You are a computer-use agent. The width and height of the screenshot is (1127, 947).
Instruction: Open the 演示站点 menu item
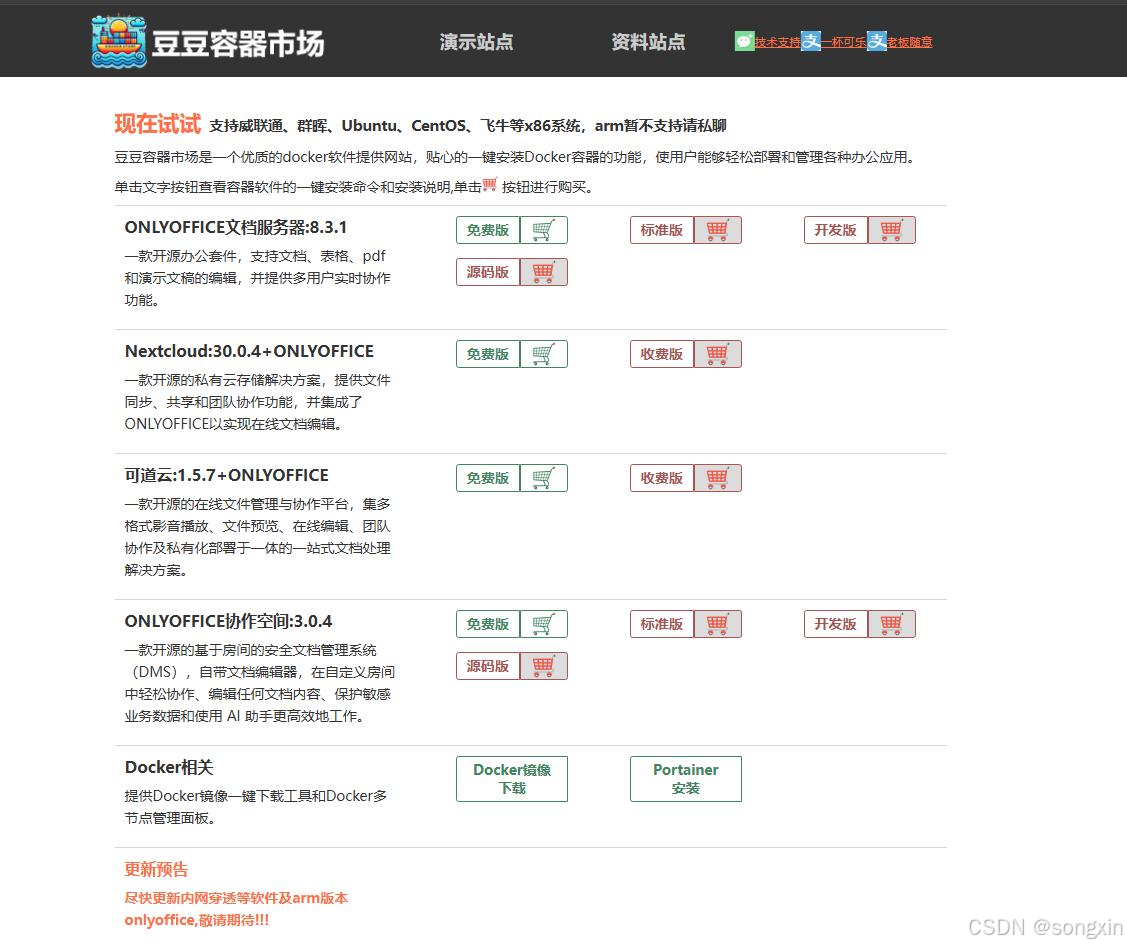pos(477,42)
